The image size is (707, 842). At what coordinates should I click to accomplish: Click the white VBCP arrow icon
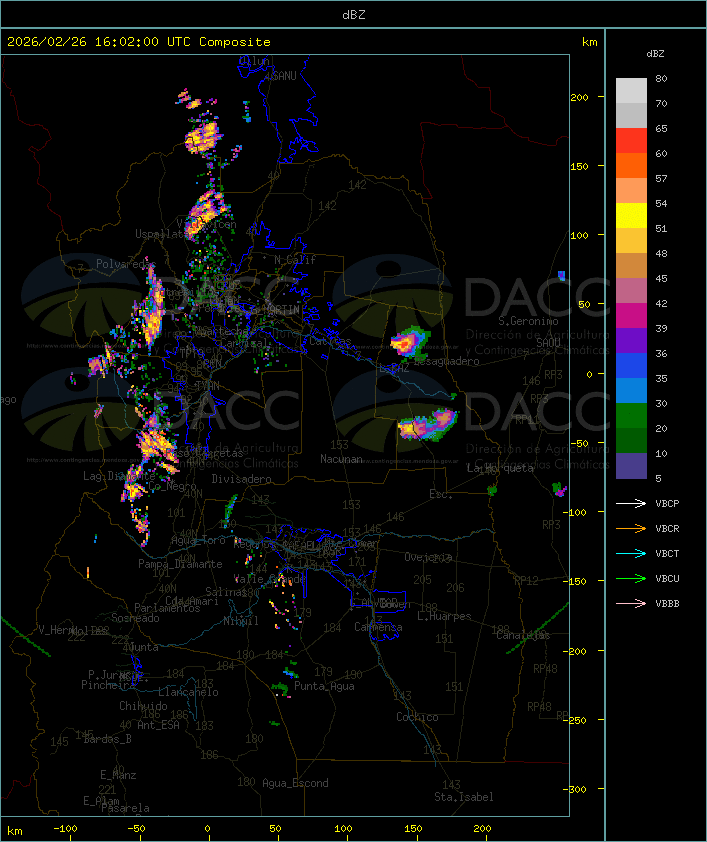point(631,503)
